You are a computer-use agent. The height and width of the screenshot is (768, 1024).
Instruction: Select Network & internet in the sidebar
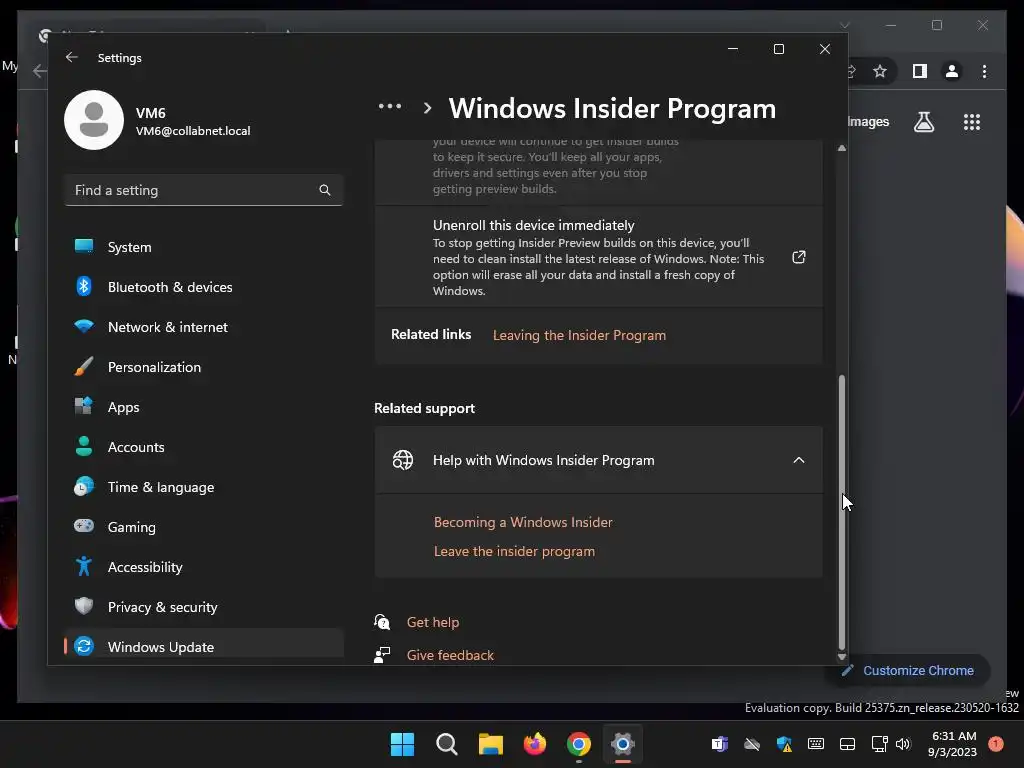pyautogui.click(x=204, y=327)
